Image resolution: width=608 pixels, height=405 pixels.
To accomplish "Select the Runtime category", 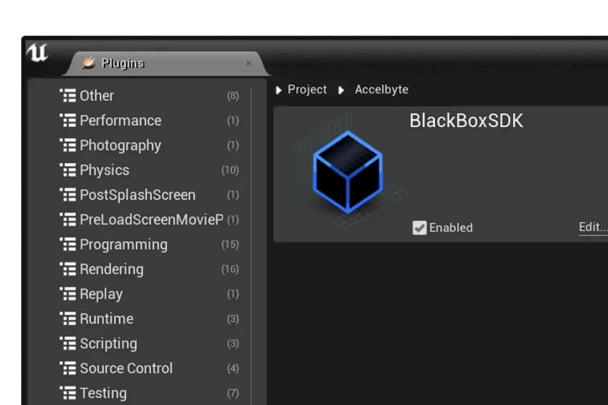I will click(149, 319).
